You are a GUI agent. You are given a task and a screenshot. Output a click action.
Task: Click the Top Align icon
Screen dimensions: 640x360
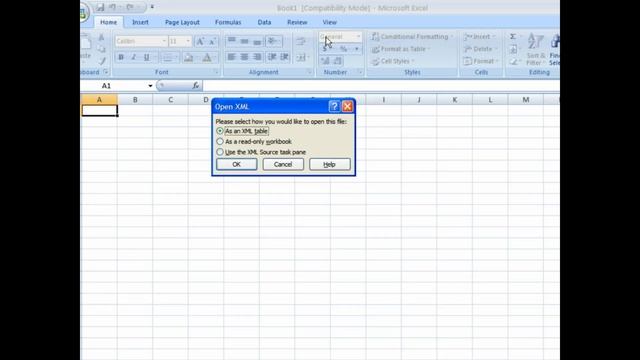tap(231, 41)
